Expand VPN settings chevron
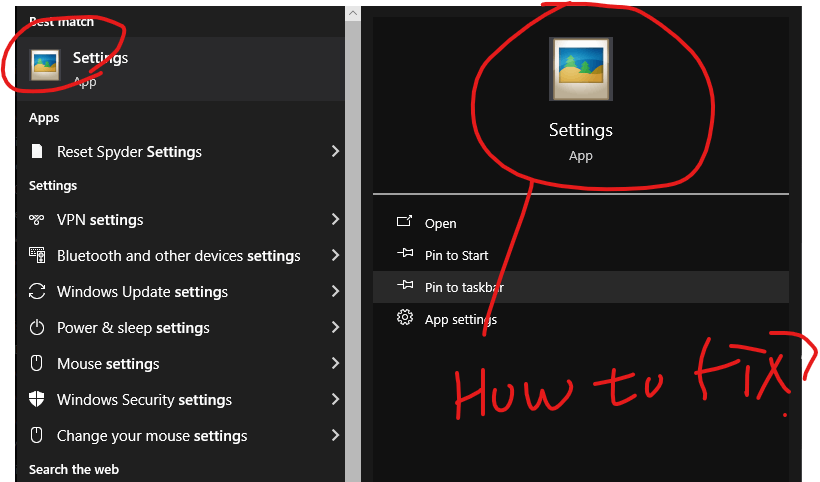The height and width of the screenshot is (482, 820). pyautogui.click(x=335, y=220)
